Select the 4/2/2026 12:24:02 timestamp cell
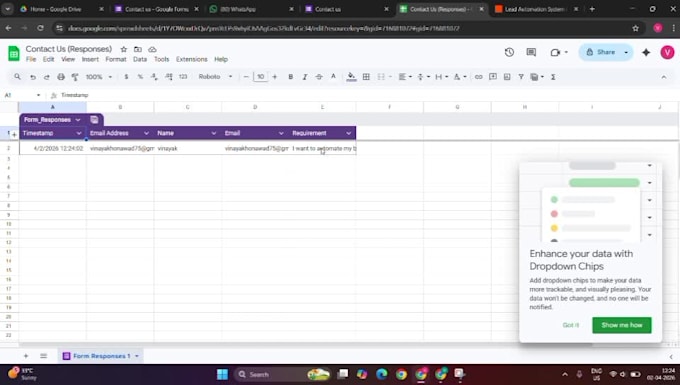680x385 pixels. [x=52, y=148]
